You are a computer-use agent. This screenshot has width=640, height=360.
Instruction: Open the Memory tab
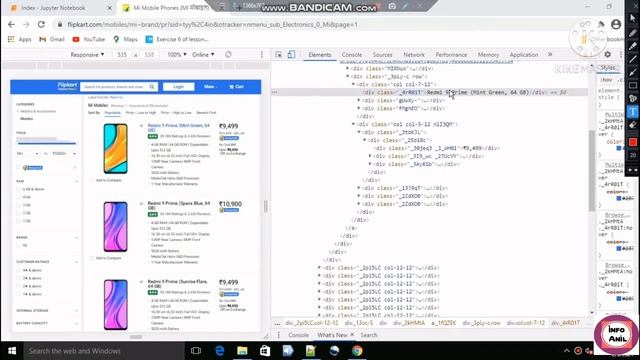pos(488,54)
